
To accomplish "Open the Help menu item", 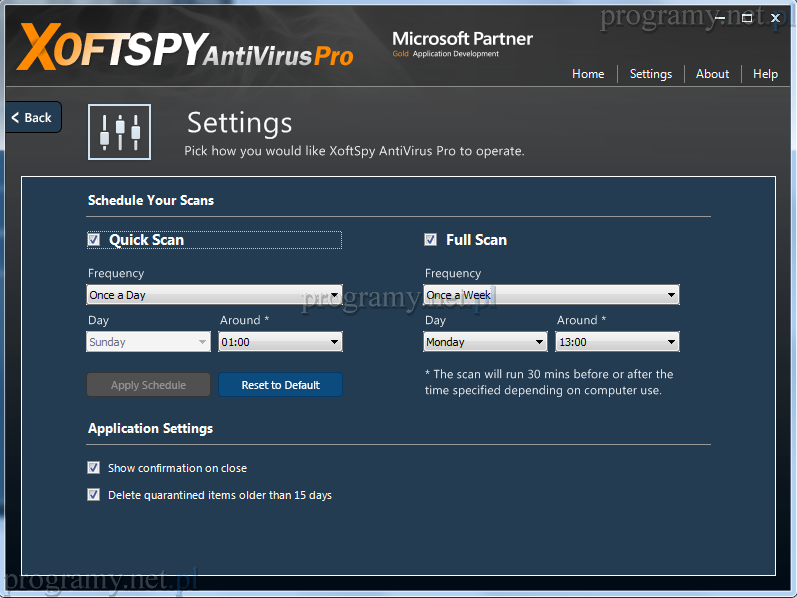I will [x=765, y=74].
